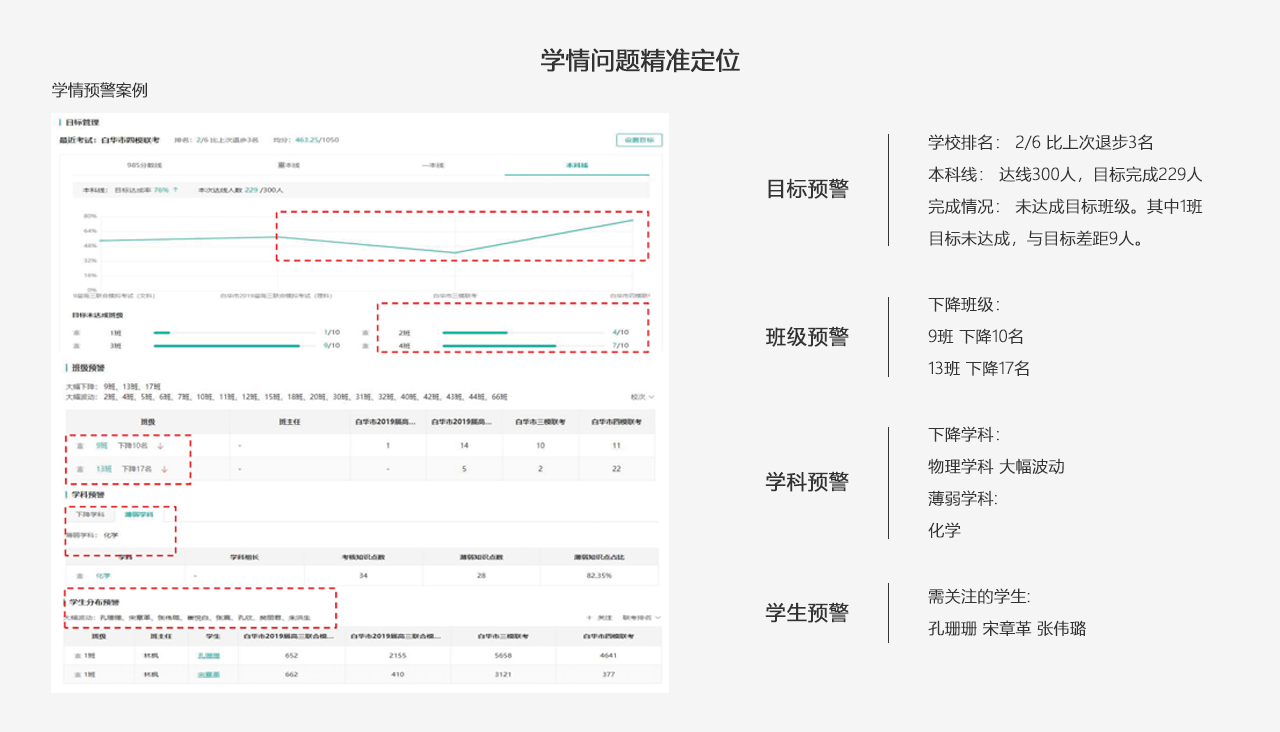Click the 3班 progress bar showing 9/10
The width and height of the screenshot is (1280, 732).
coord(227,346)
